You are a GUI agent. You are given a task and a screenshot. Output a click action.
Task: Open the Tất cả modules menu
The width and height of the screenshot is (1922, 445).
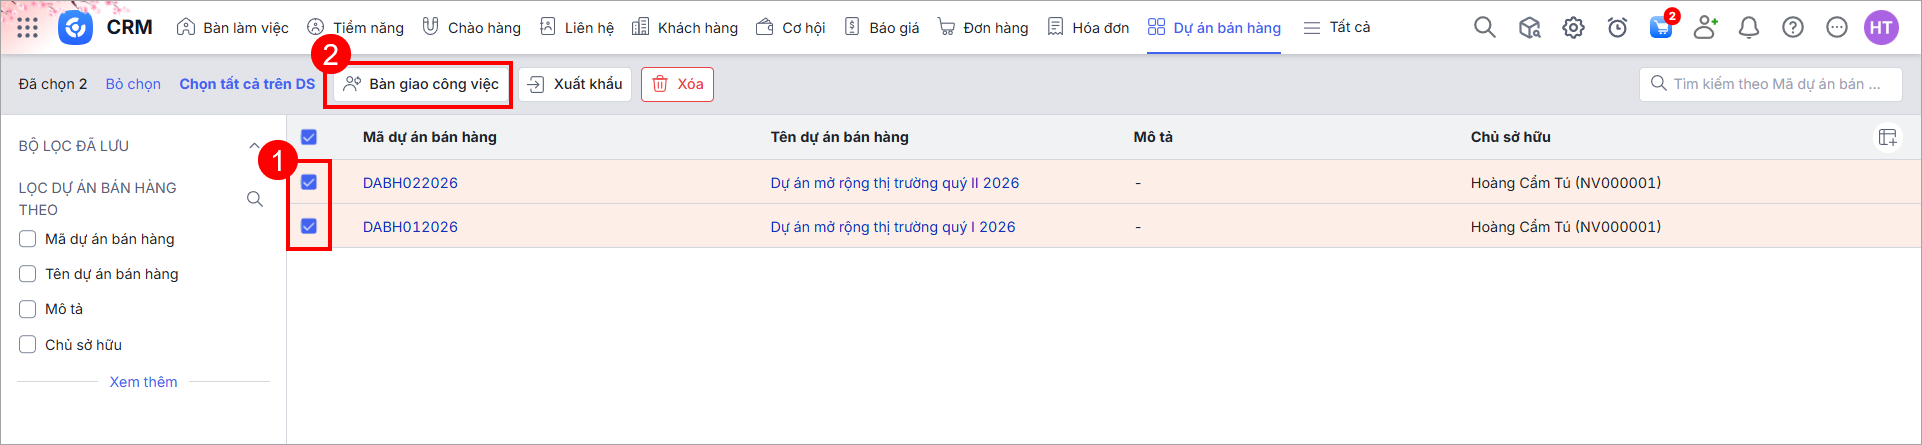click(1337, 28)
